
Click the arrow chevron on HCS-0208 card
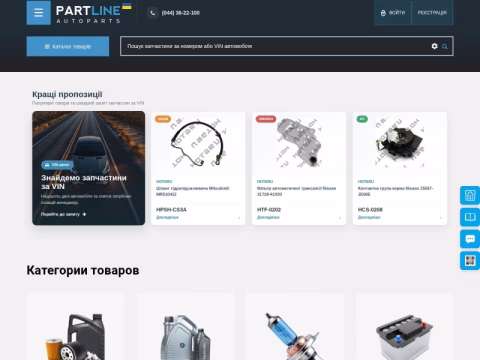[441, 218]
